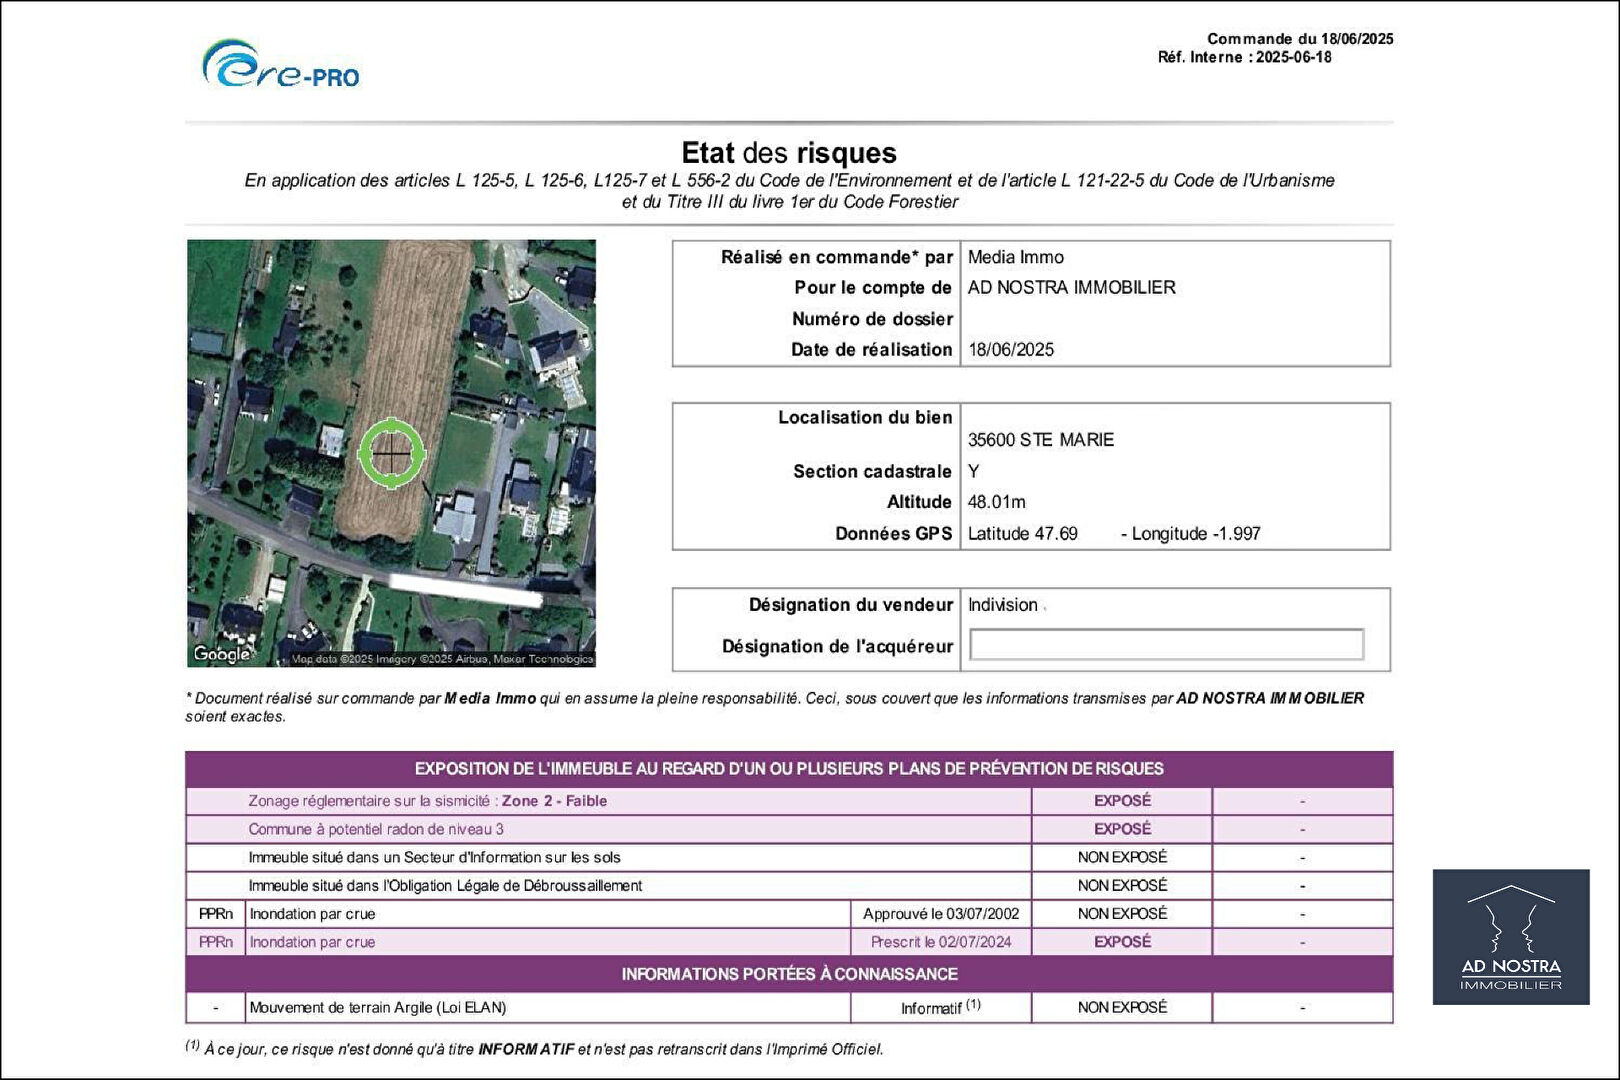The height and width of the screenshot is (1080, 1620).
Task: Click the map data attribution text
Action: pos(441,659)
